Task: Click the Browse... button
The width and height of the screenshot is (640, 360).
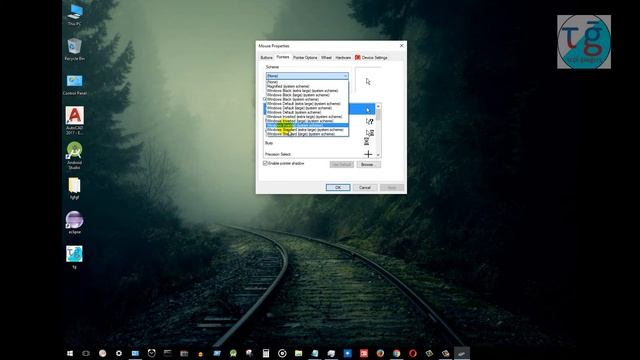Action: click(x=369, y=164)
